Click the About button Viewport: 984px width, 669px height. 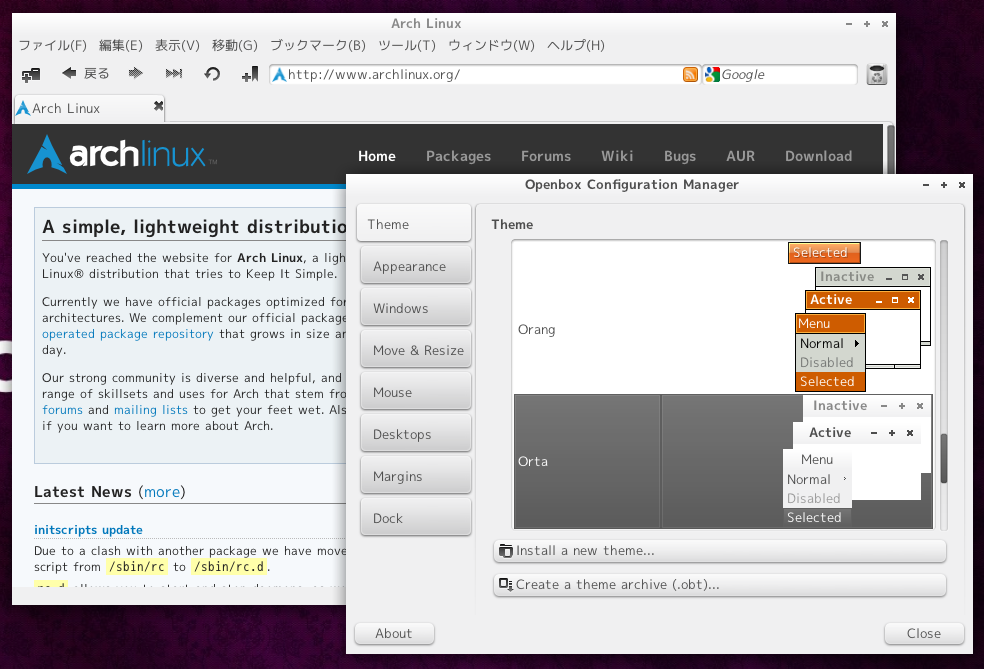click(x=394, y=633)
